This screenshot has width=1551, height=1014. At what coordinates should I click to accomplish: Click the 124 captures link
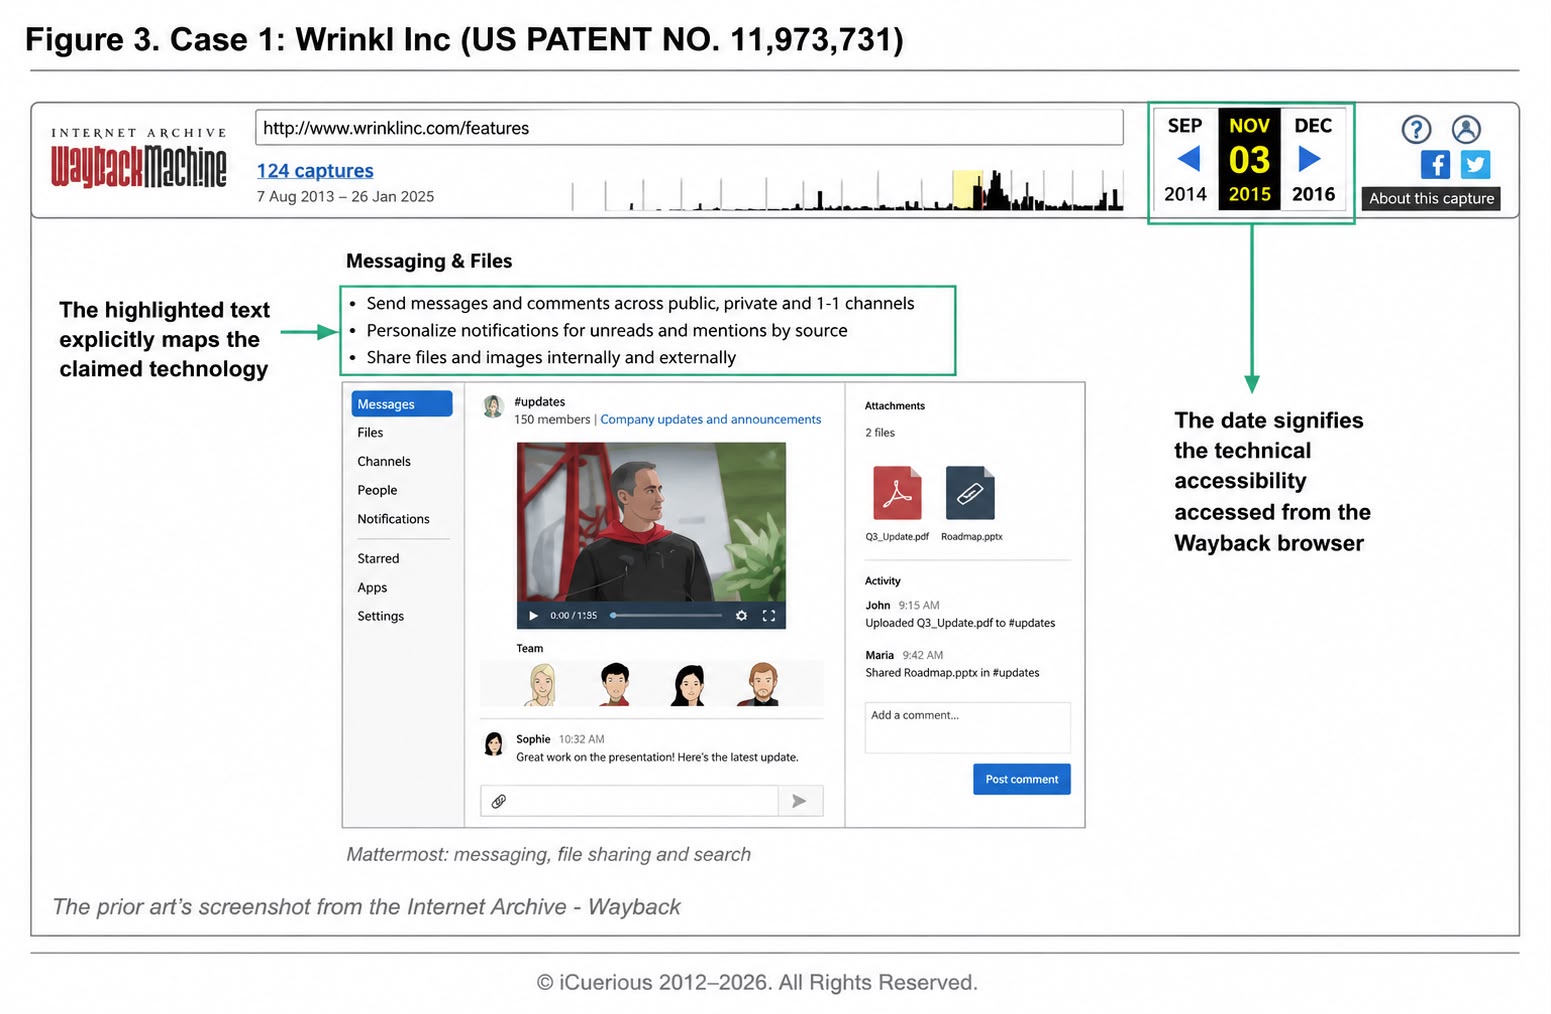315,171
